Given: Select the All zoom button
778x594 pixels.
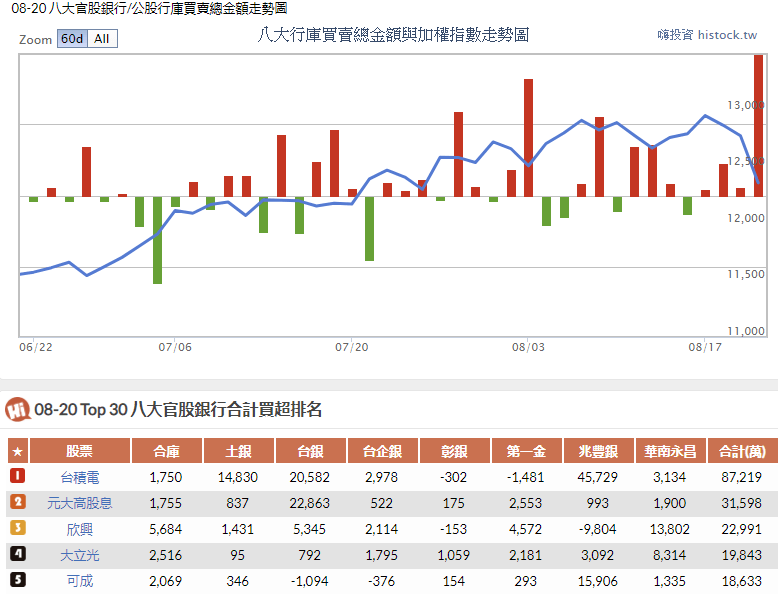Looking at the screenshot, I should (x=102, y=39).
